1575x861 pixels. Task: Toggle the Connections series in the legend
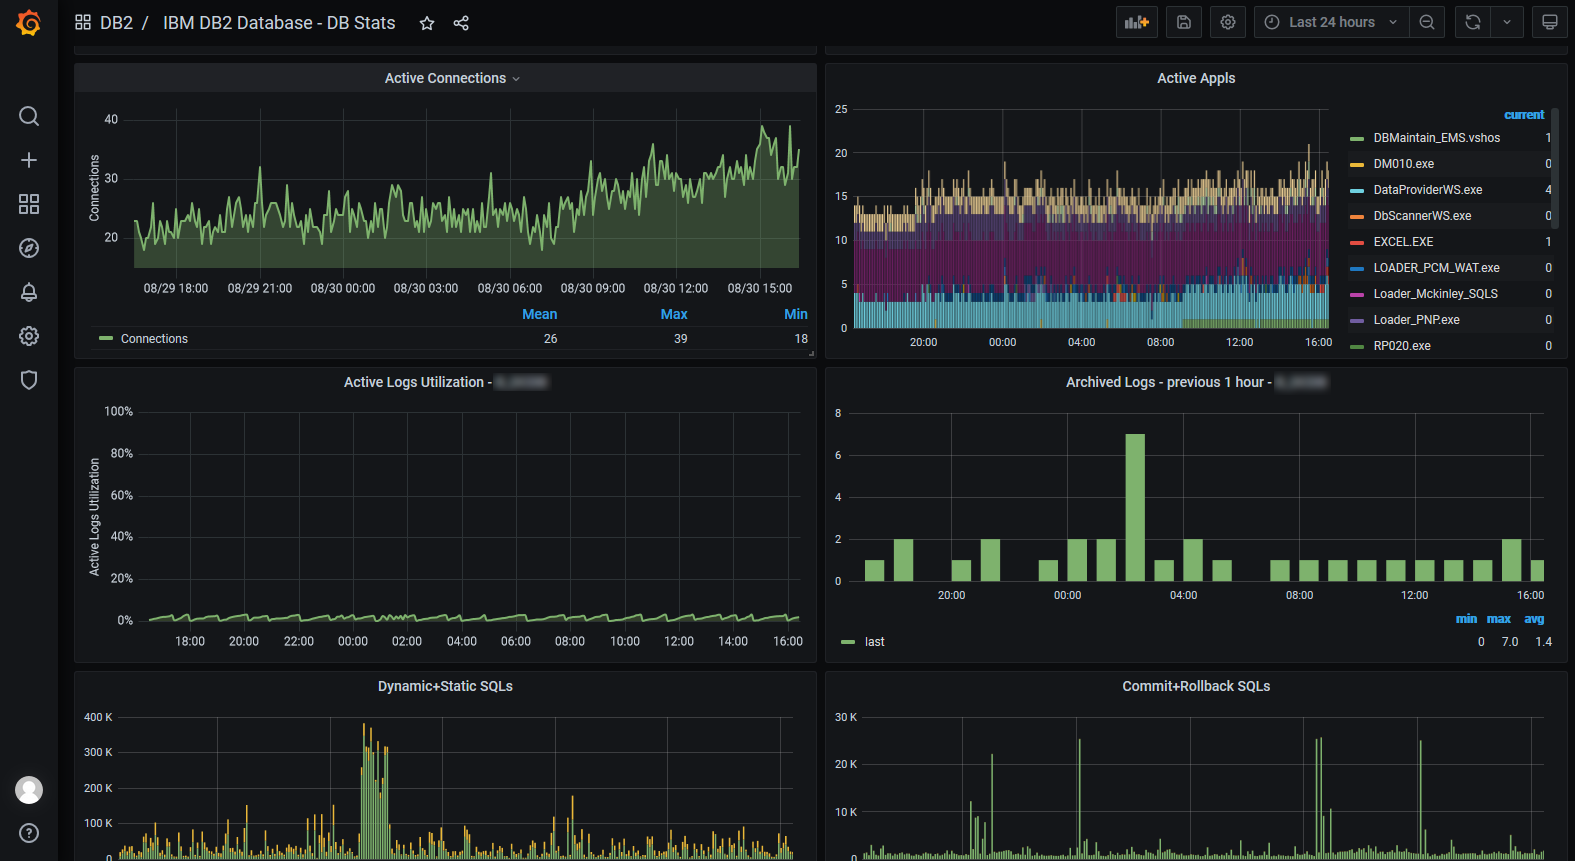click(154, 339)
